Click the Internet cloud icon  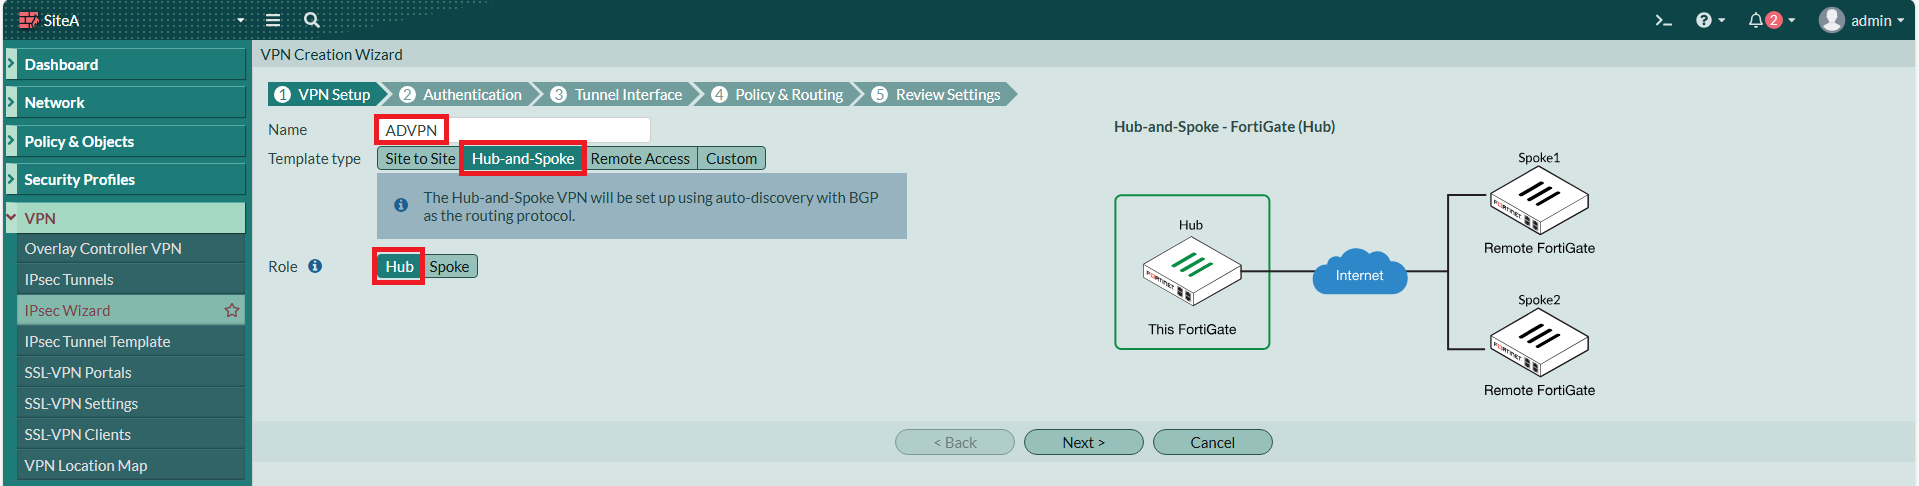1360,272
